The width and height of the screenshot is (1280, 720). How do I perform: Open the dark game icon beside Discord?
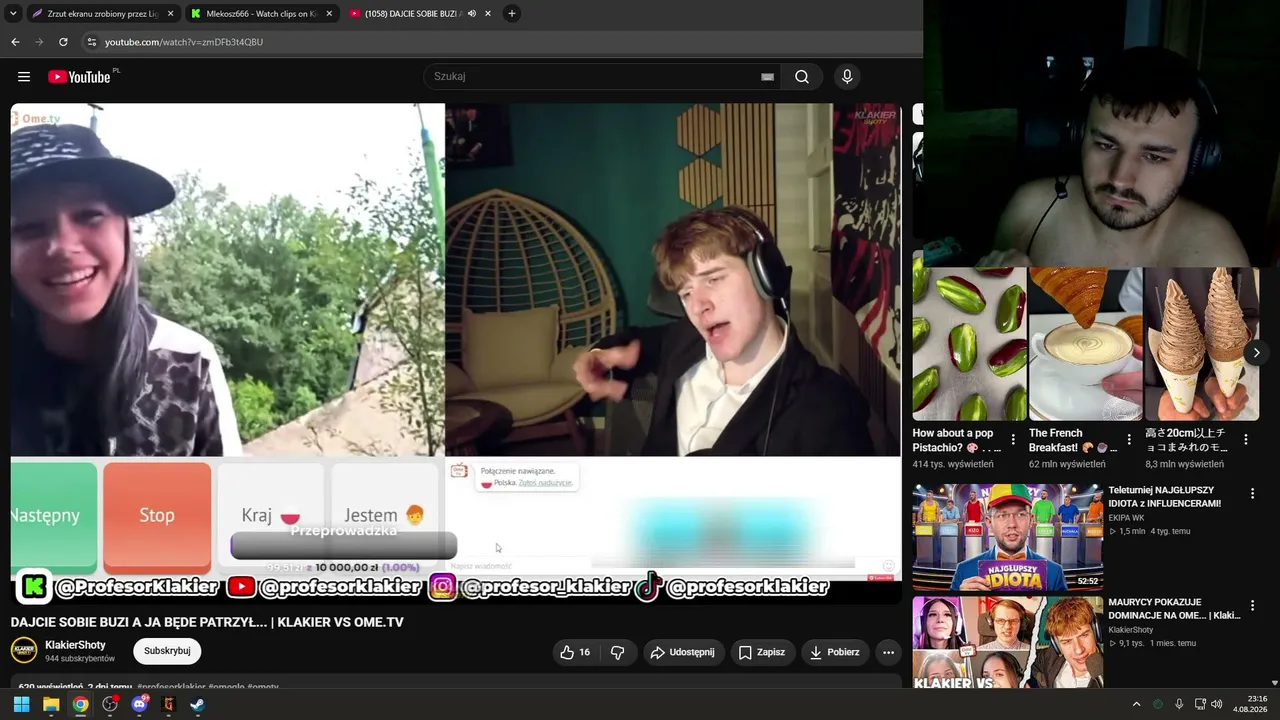tap(168, 704)
